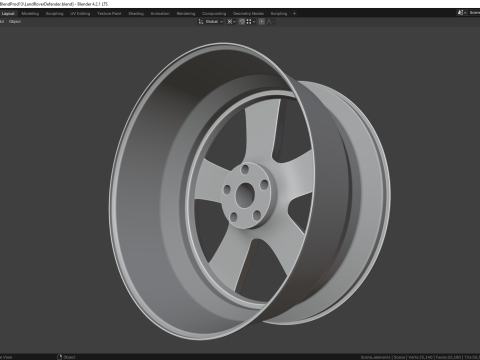
Task: Toggle proportional editing icon
Action: [262, 22]
